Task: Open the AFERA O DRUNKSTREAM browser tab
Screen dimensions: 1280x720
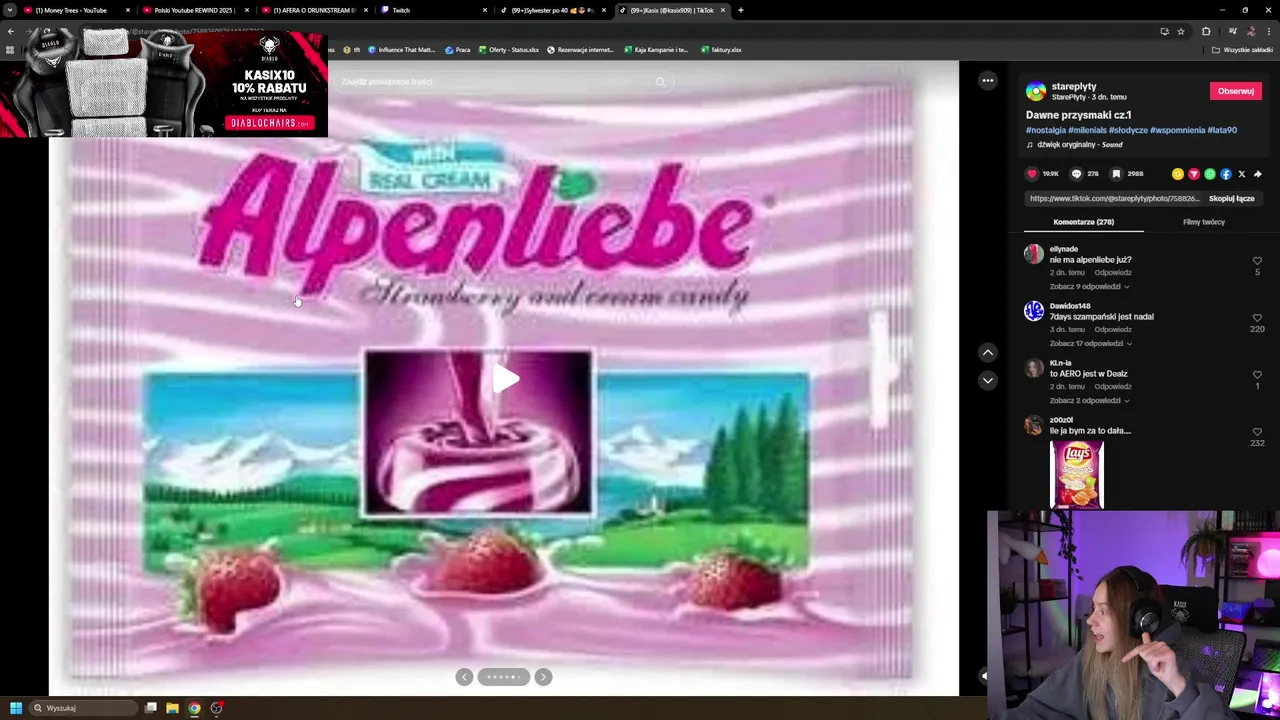Action: [x=314, y=10]
